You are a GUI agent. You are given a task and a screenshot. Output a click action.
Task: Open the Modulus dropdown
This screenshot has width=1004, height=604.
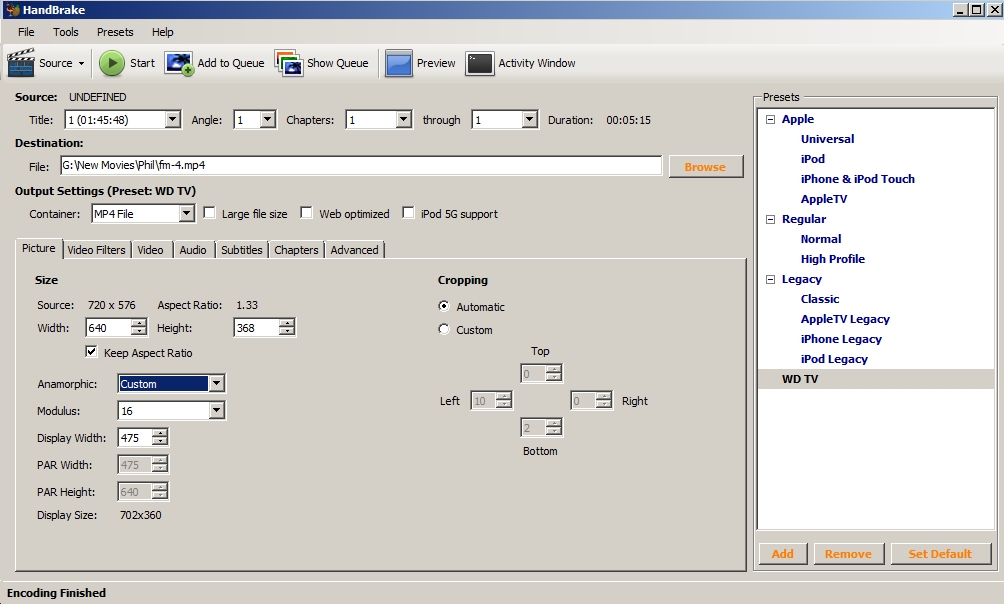pyautogui.click(x=216, y=411)
